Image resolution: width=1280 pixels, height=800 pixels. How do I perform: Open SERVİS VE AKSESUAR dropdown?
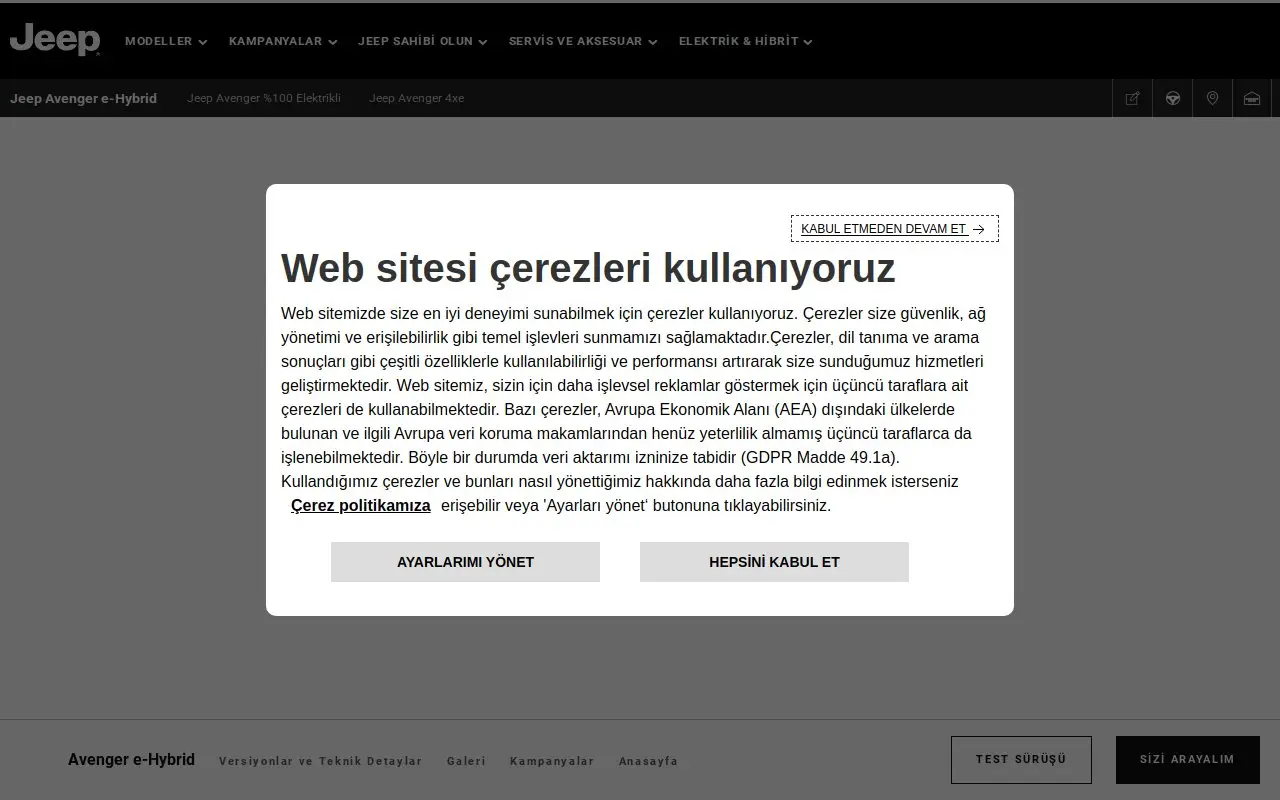[x=583, y=41]
